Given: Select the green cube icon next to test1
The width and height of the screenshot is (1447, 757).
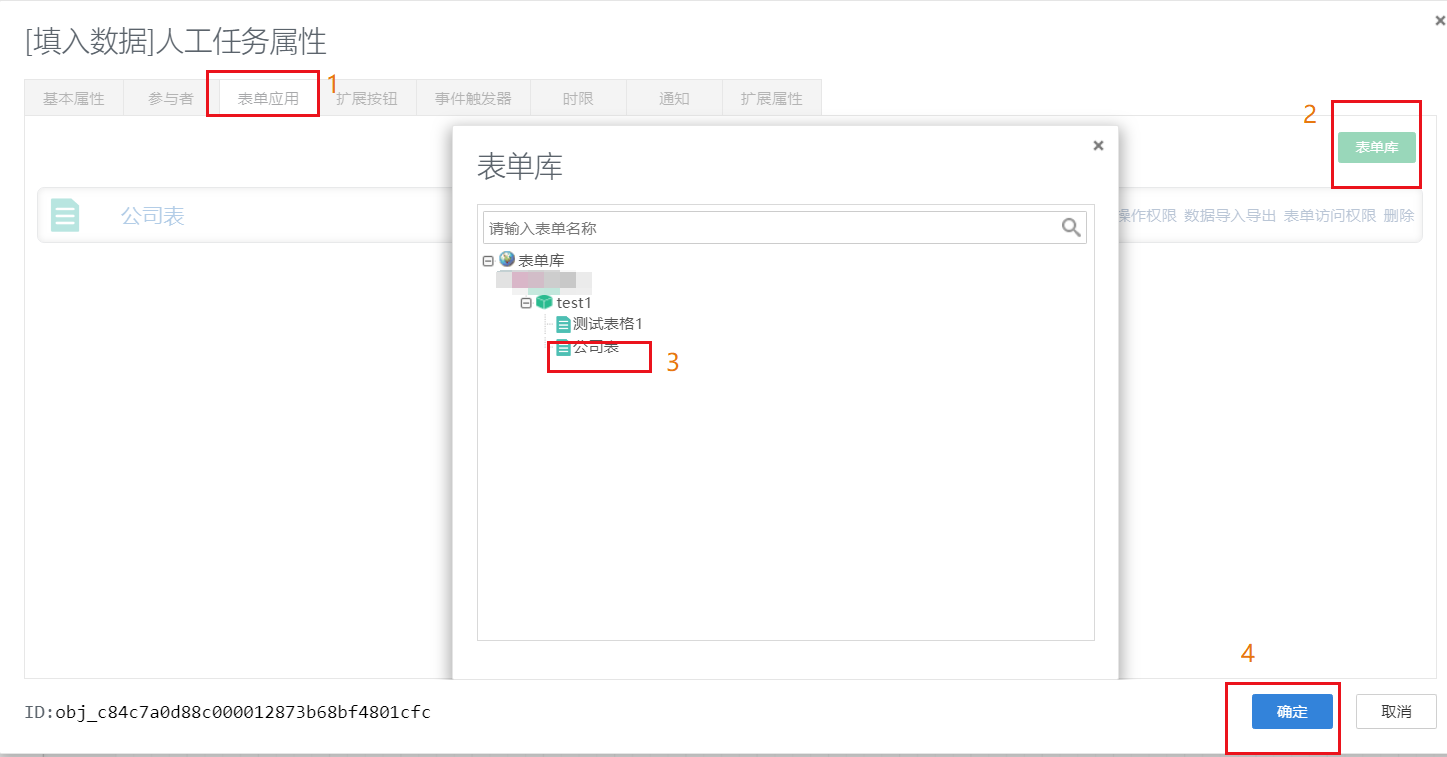Looking at the screenshot, I should (544, 302).
